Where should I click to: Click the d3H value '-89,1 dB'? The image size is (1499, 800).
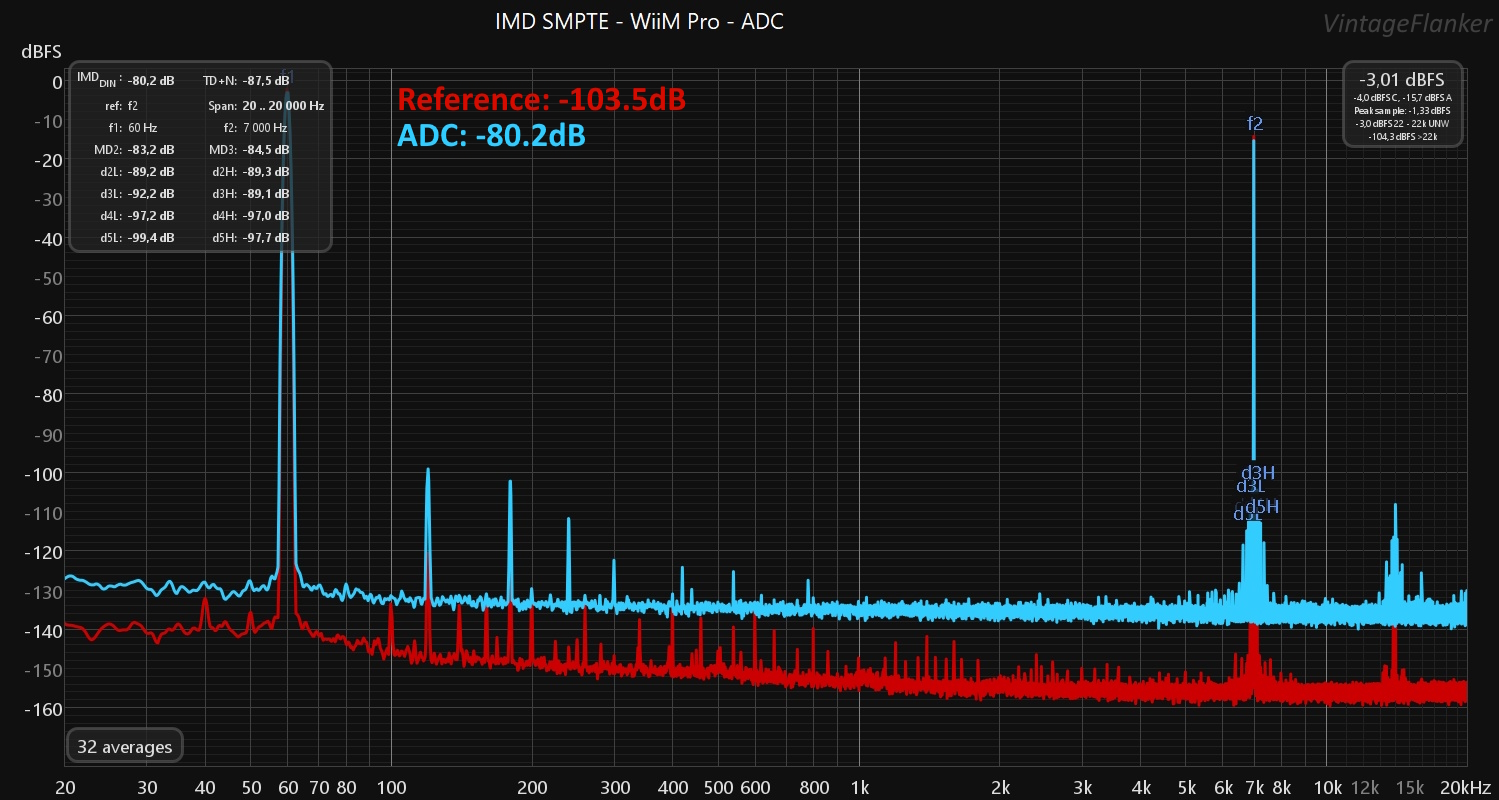[x=266, y=194]
